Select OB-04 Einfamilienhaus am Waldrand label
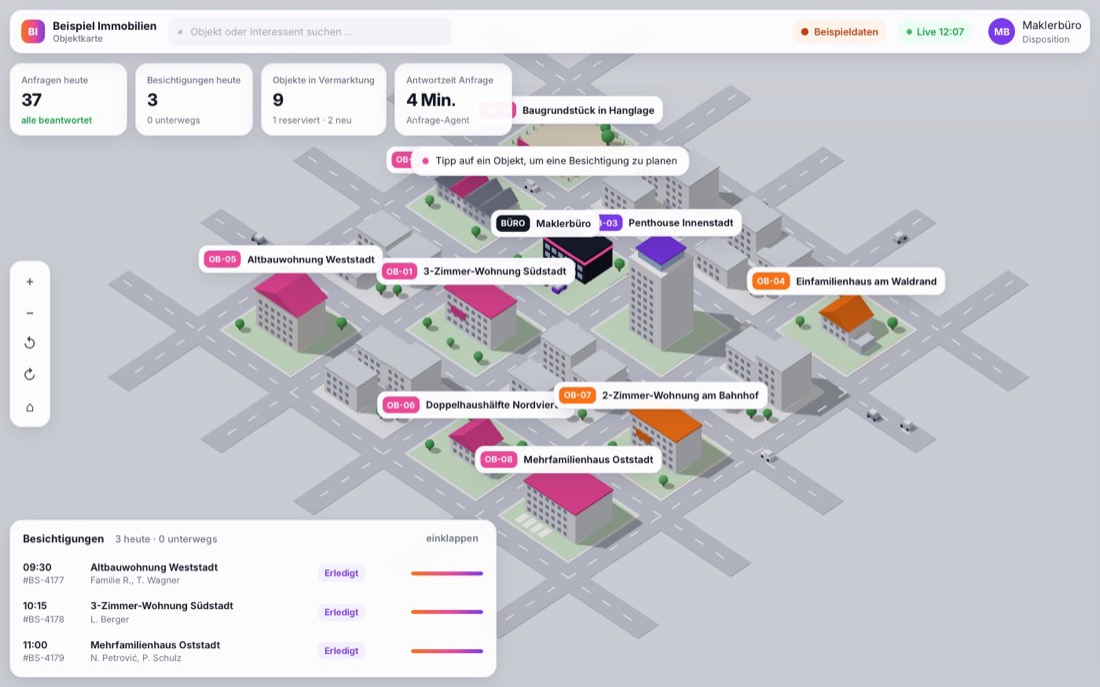The width and height of the screenshot is (1100, 687). click(845, 281)
